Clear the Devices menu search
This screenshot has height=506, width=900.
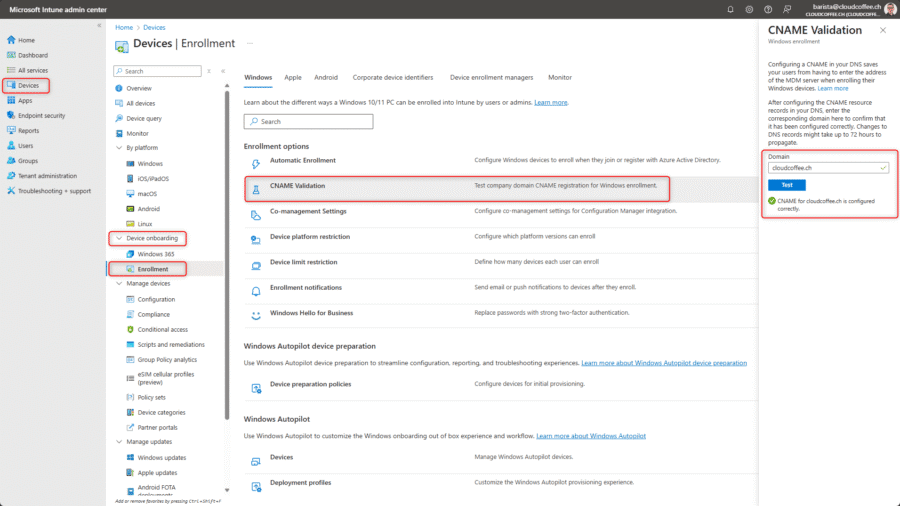[x=209, y=71]
